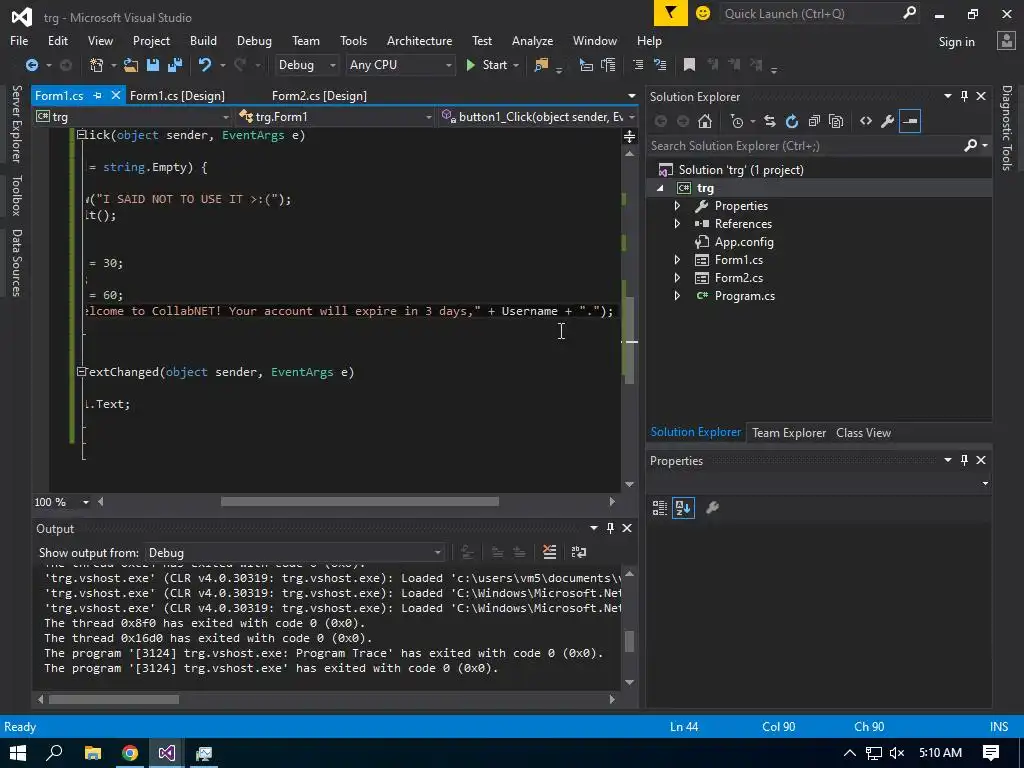Switch to the Form1.cs [Design] tab

pos(177,95)
